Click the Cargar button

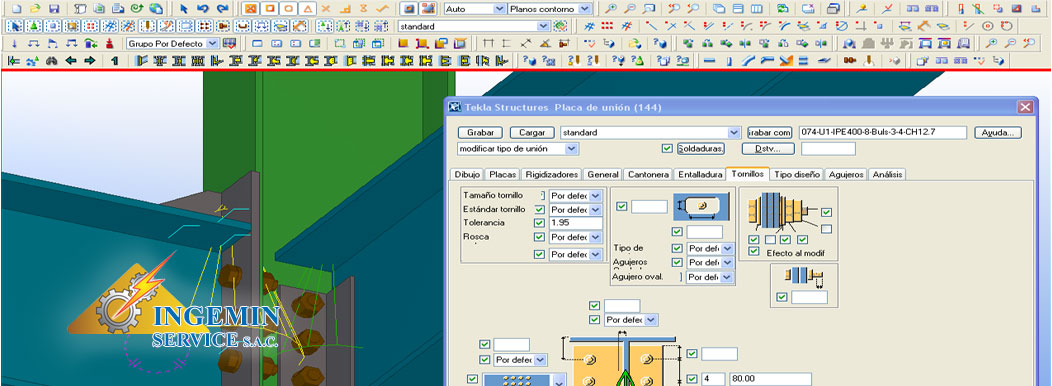[532, 132]
